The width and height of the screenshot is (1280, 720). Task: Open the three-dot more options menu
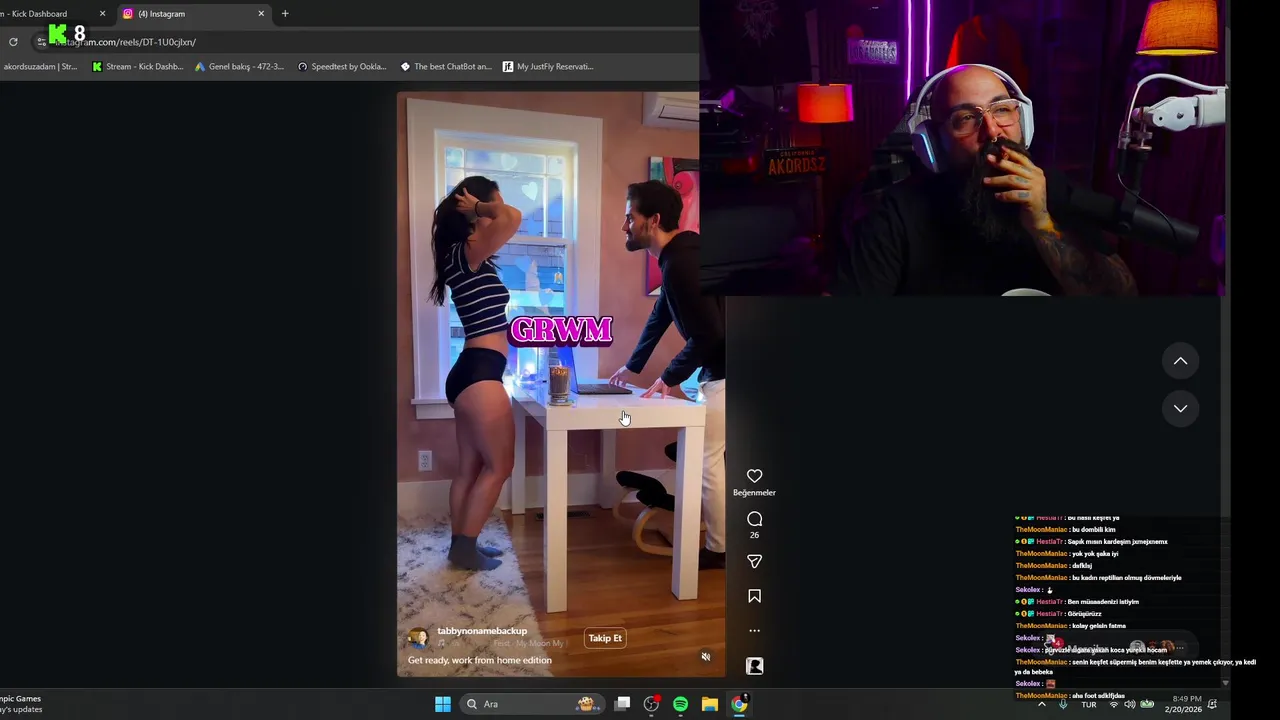pos(754,631)
